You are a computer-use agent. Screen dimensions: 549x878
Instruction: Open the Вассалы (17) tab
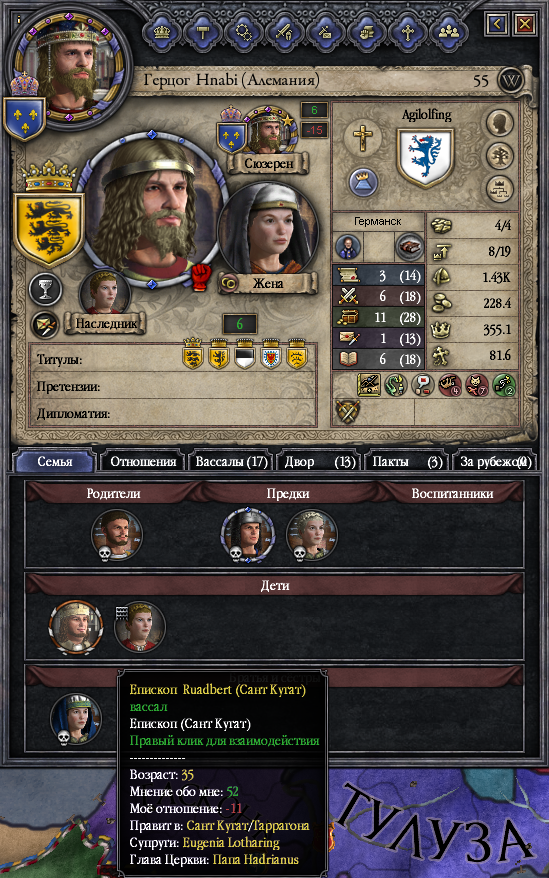[x=230, y=462]
